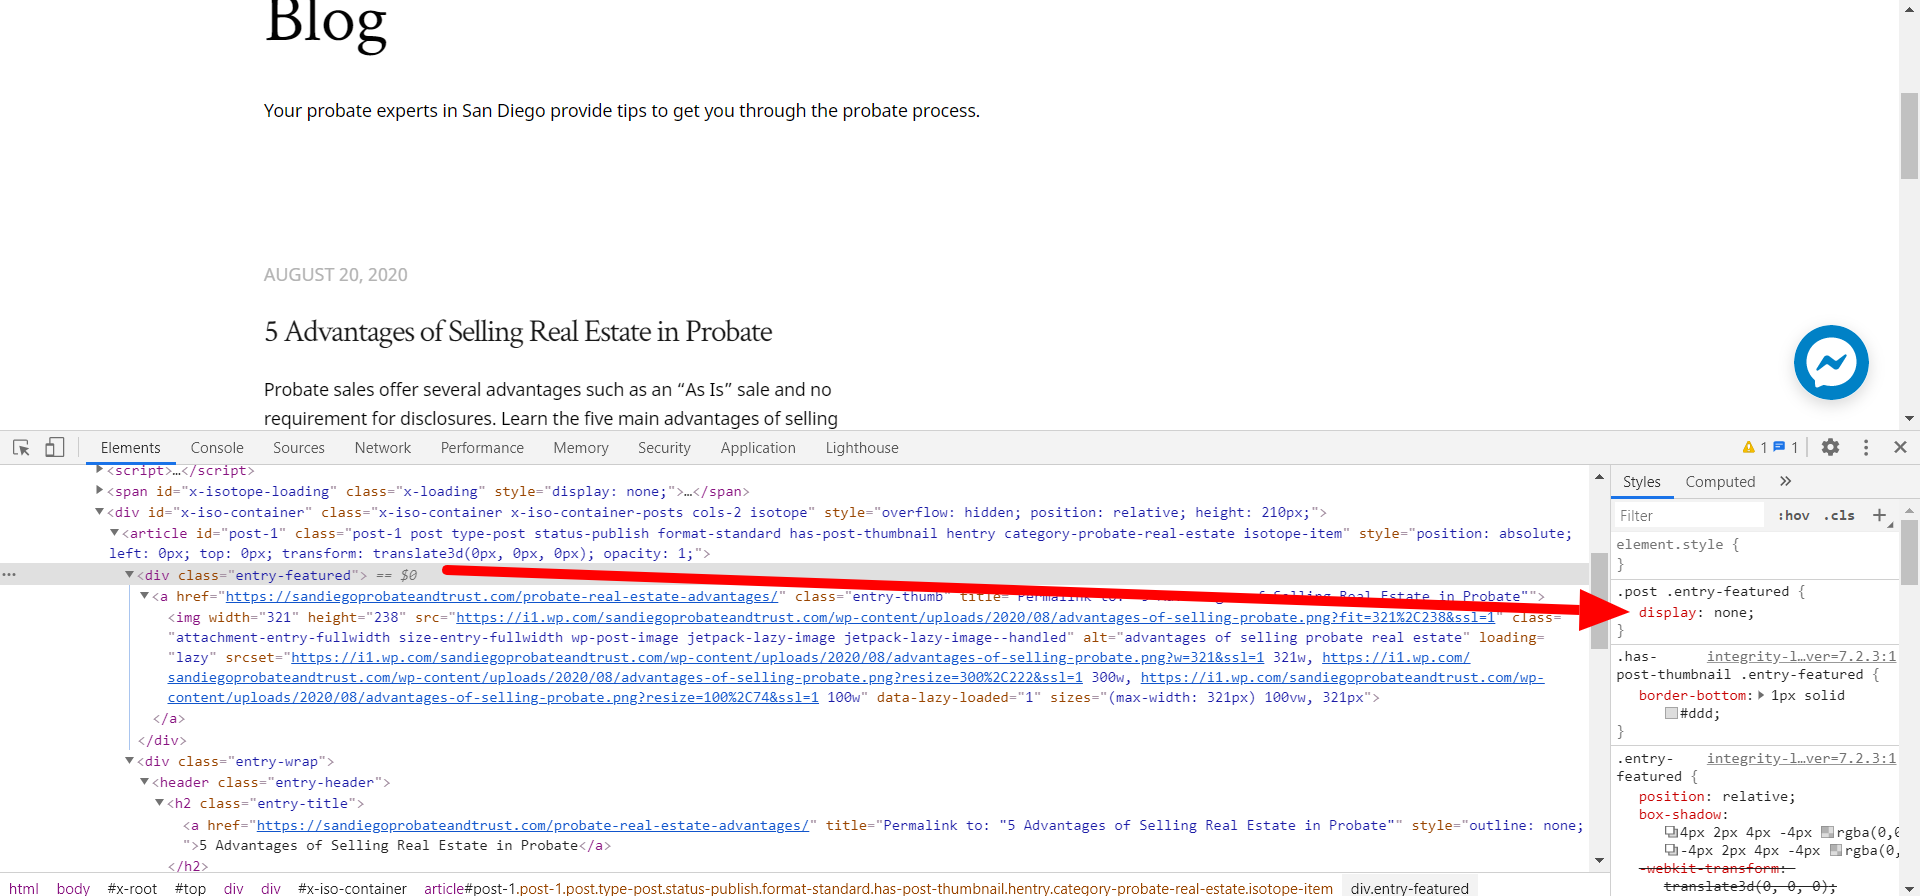
Task: Open the Console tab
Action: pyautogui.click(x=217, y=448)
